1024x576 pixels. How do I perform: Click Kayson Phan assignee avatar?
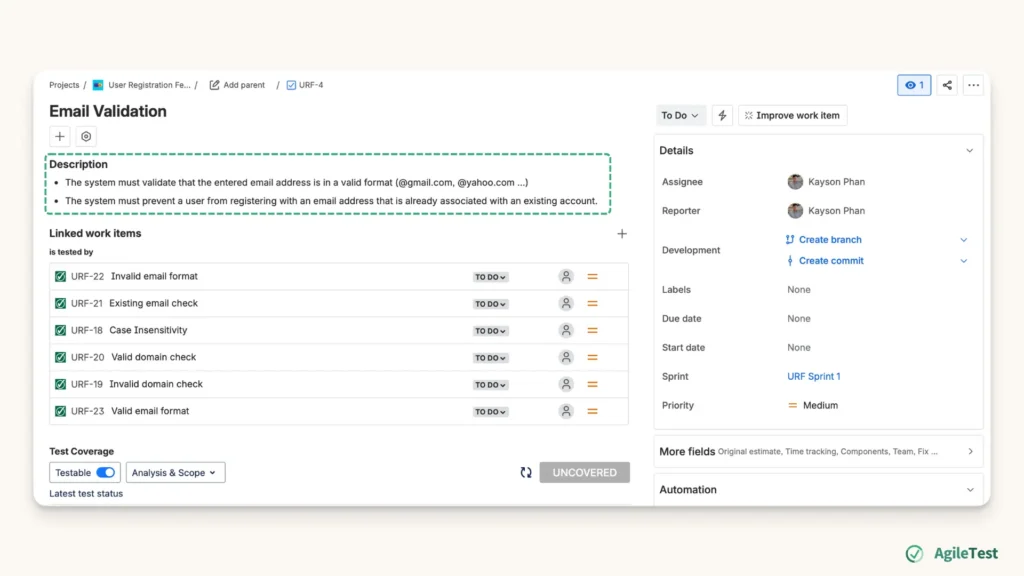pos(795,182)
